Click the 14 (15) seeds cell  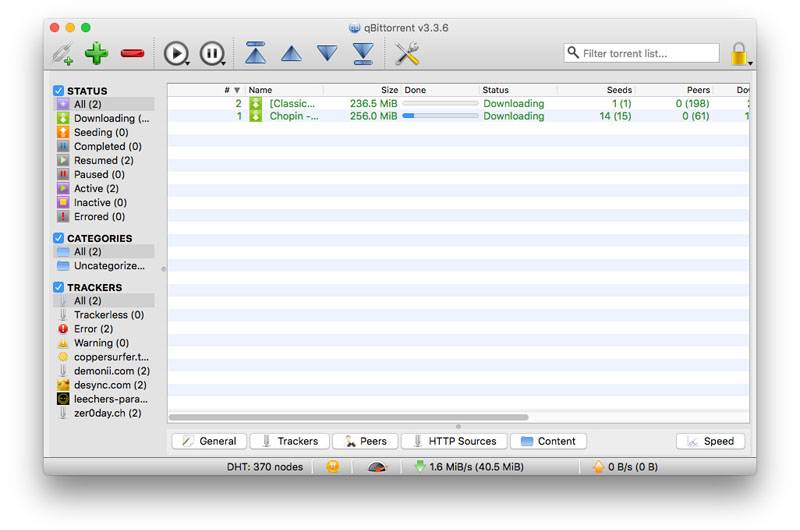point(615,116)
